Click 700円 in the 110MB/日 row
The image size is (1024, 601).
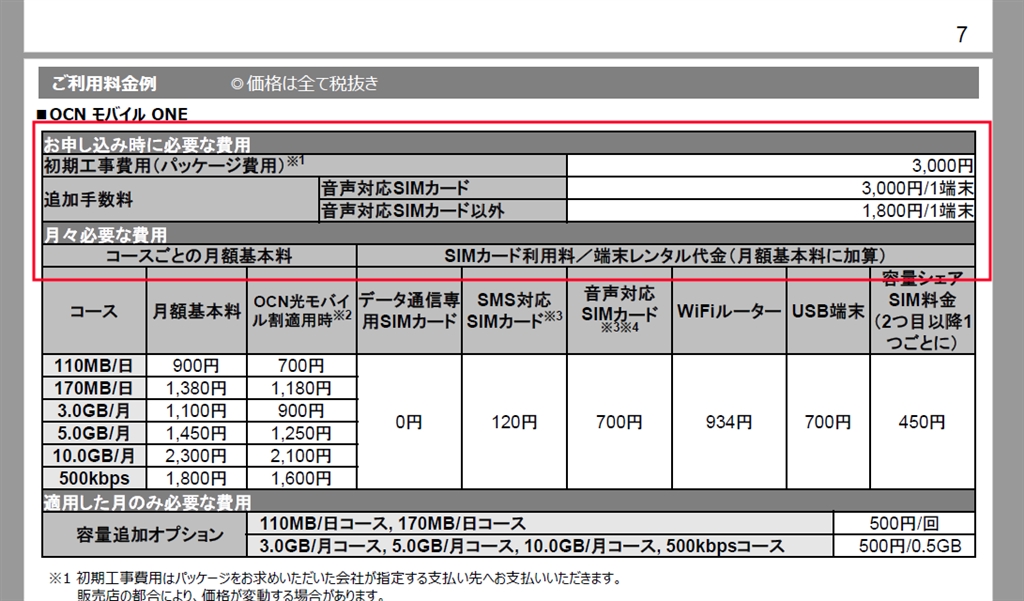(301, 366)
